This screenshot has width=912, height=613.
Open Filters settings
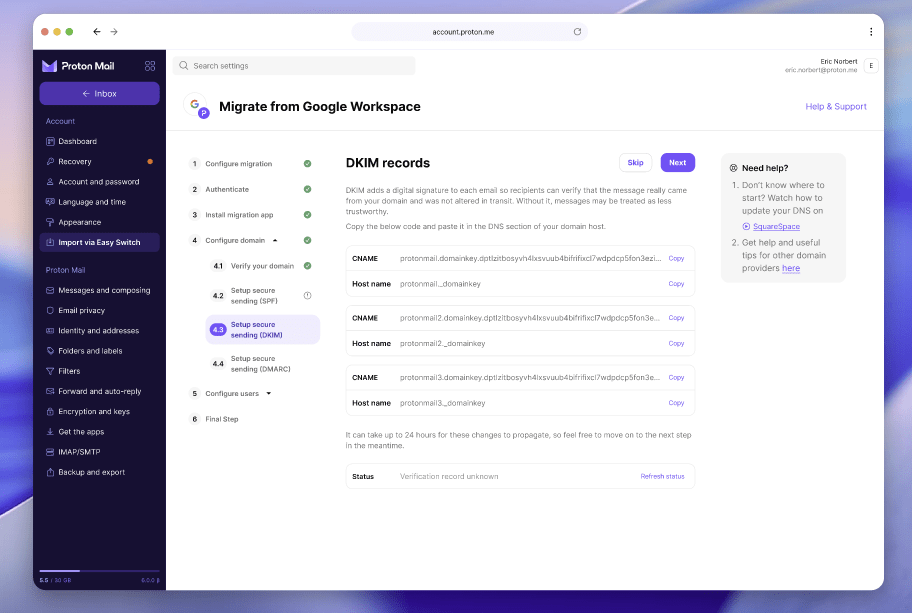[x=99, y=371]
